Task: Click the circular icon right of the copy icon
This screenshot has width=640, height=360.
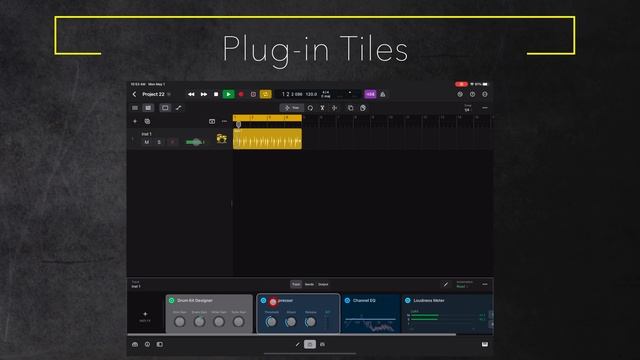Action: 363,108
